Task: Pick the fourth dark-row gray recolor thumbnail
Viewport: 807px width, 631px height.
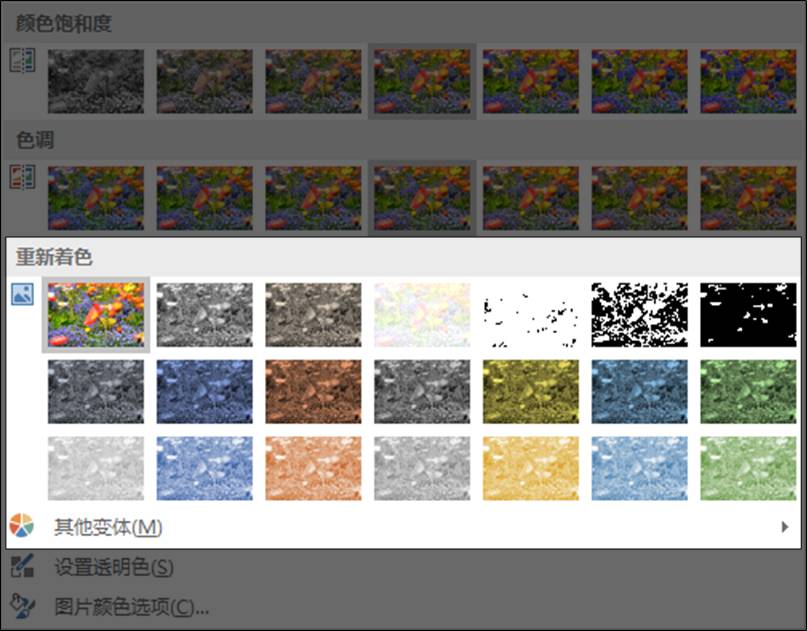Action: pyautogui.click(x=422, y=392)
